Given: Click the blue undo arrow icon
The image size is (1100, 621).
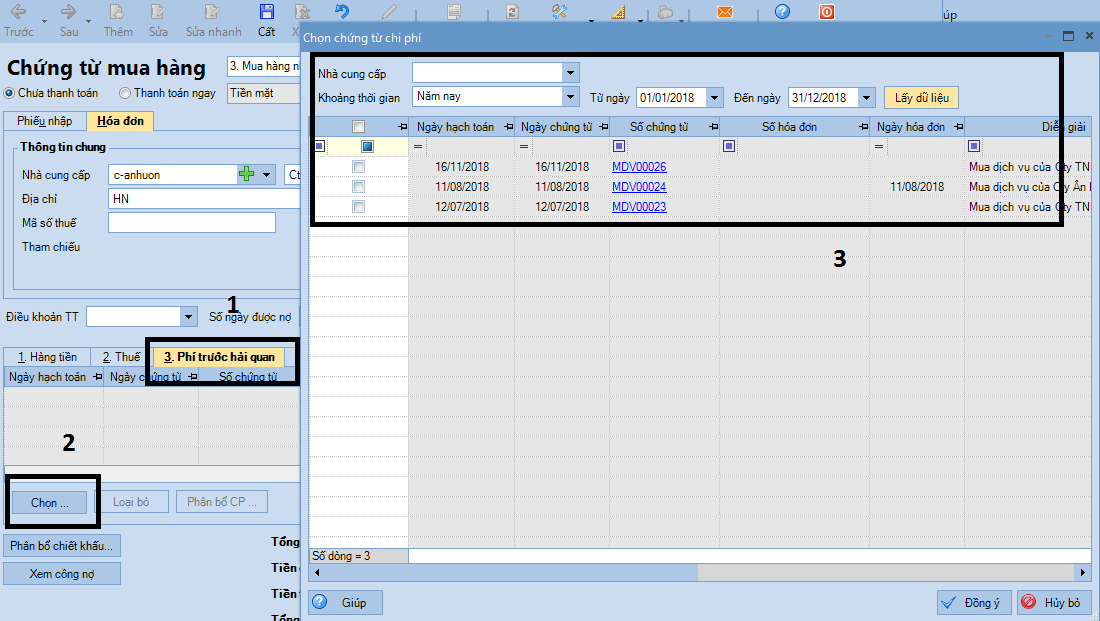Looking at the screenshot, I should pyautogui.click(x=342, y=11).
